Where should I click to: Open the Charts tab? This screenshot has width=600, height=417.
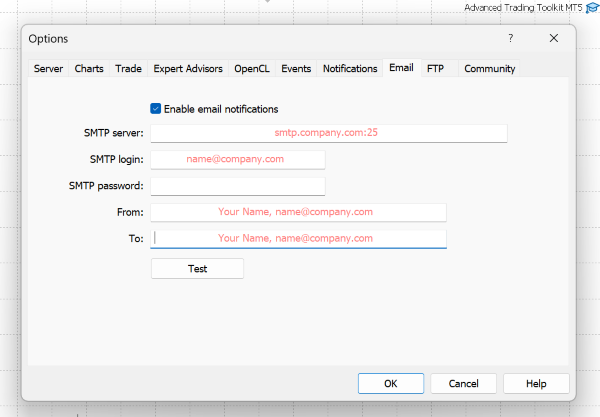[x=89, y=69]
